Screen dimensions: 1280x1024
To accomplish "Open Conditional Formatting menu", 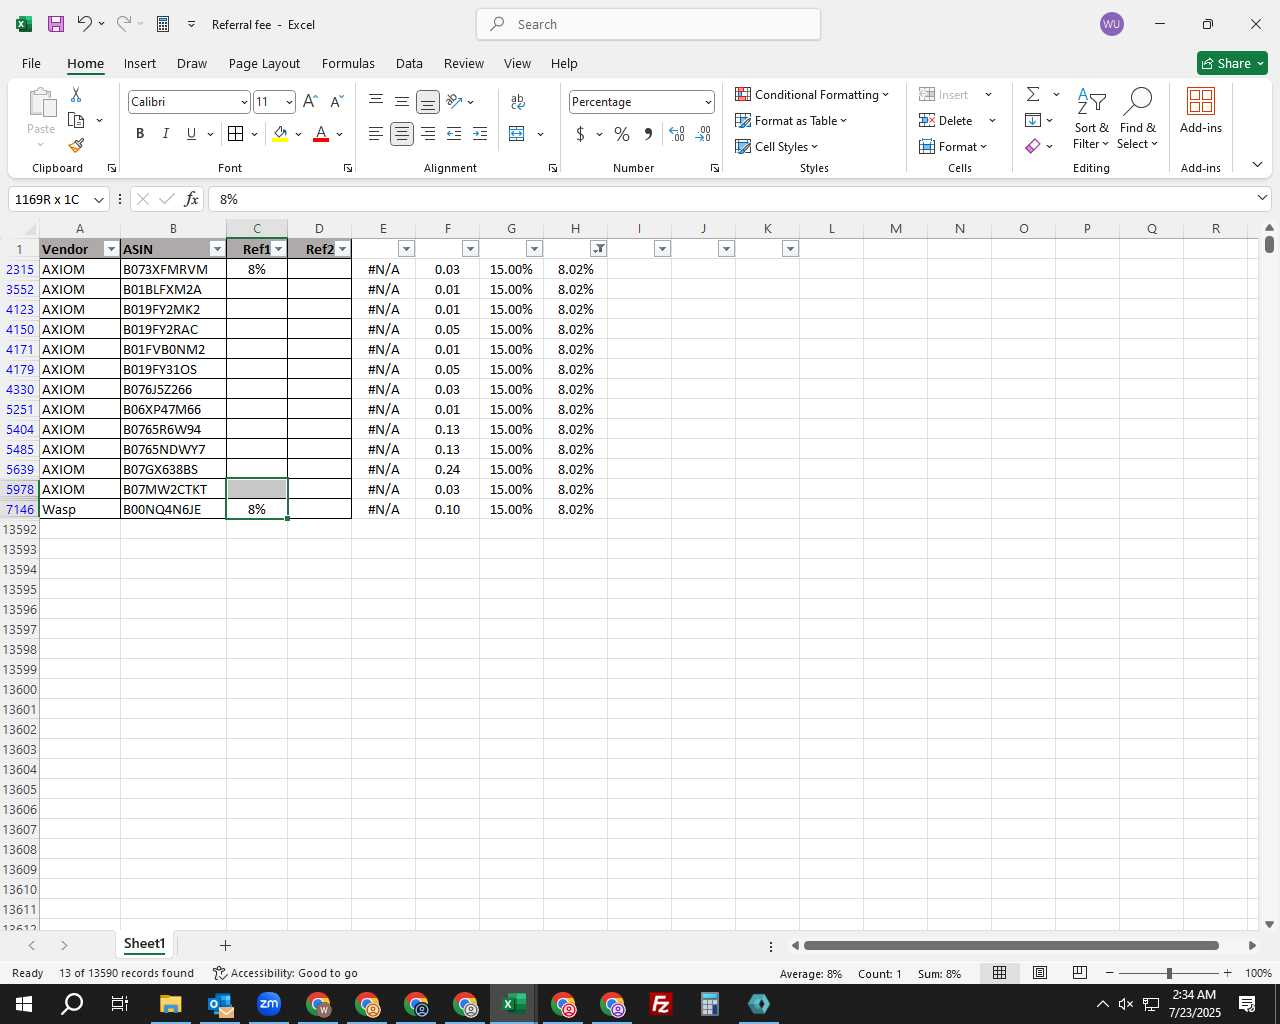I will tap(812, 94).
